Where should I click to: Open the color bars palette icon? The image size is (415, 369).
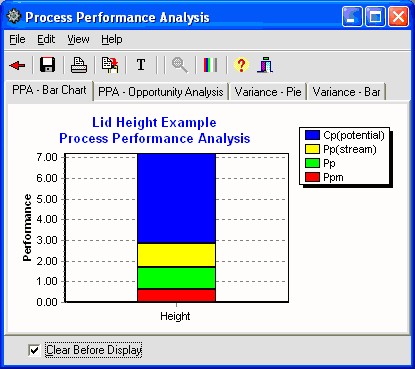[x=210, y=65]
